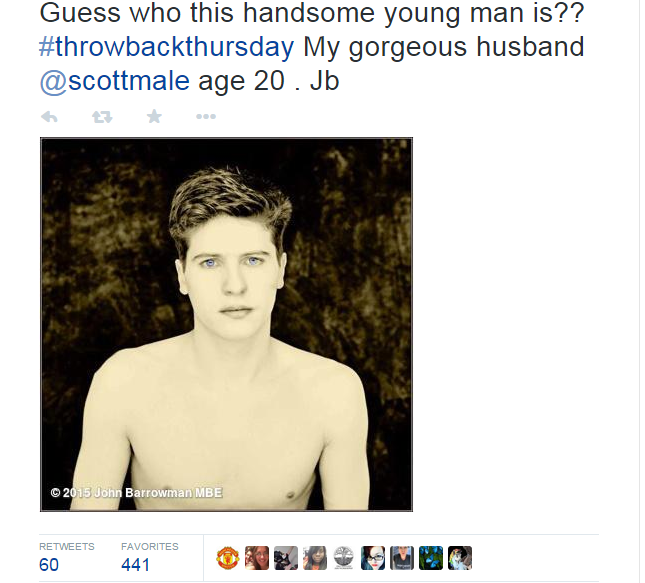Image resolution: width=645 pixels, height=583 pixels.
Task: Click the reply arrow icon
Action: [x=49, y=117]
